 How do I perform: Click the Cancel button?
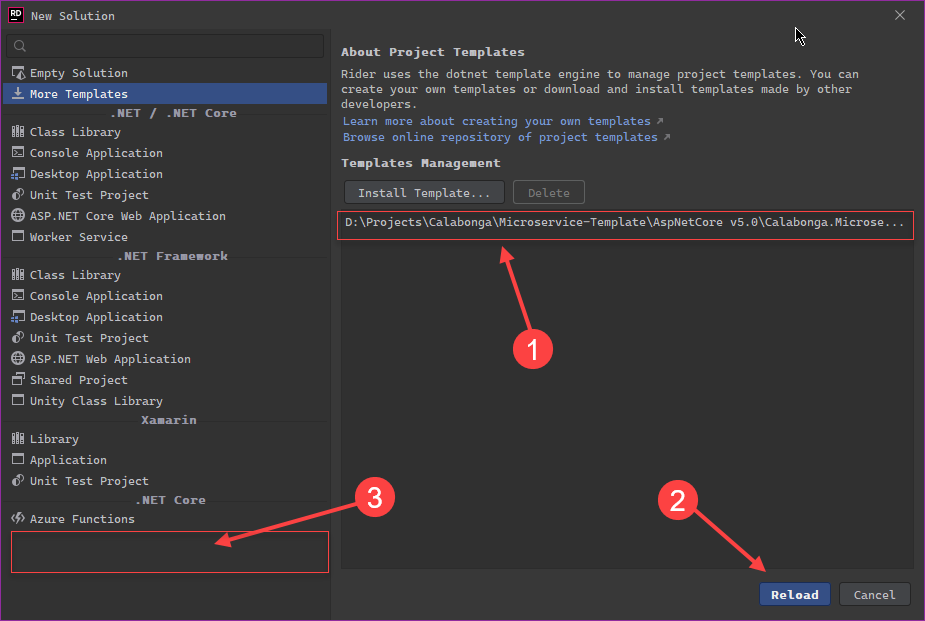[x=874, y=594]
